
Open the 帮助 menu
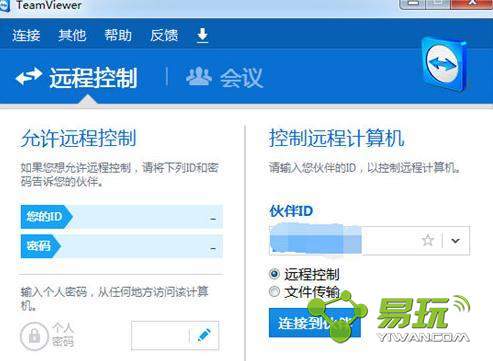tap(118, 35)
